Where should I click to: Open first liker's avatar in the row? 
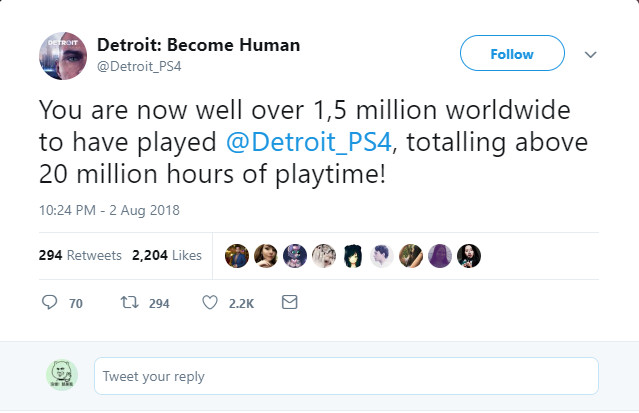(237, 255)
